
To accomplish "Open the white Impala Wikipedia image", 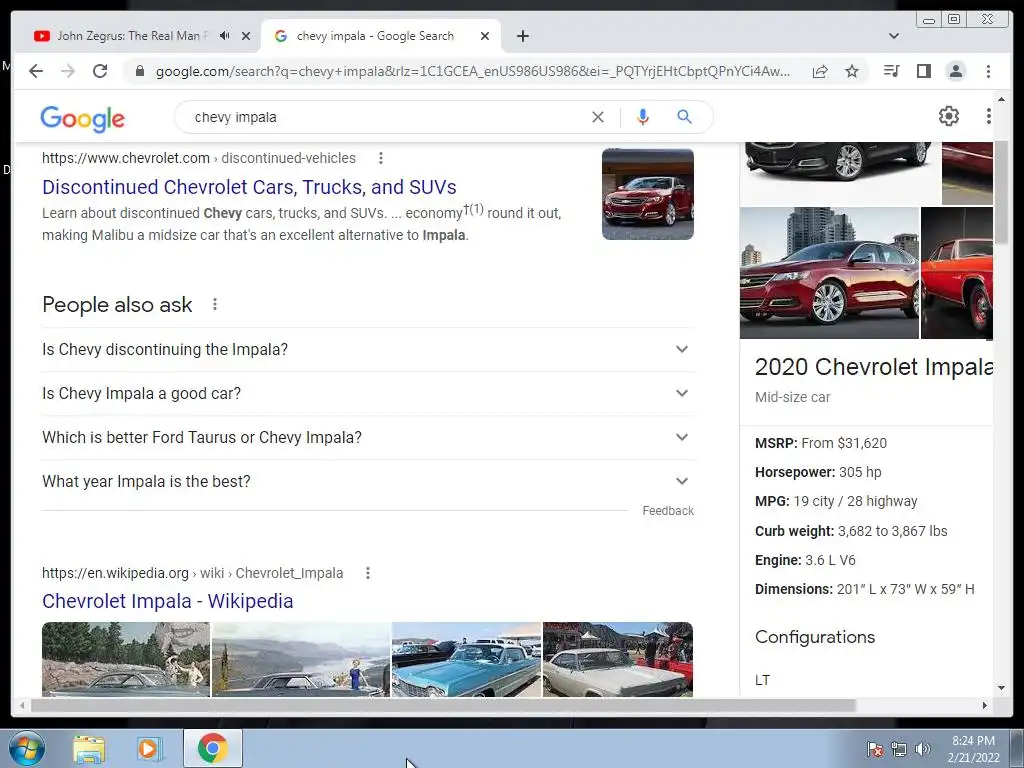I will click(x=618, y=659).
